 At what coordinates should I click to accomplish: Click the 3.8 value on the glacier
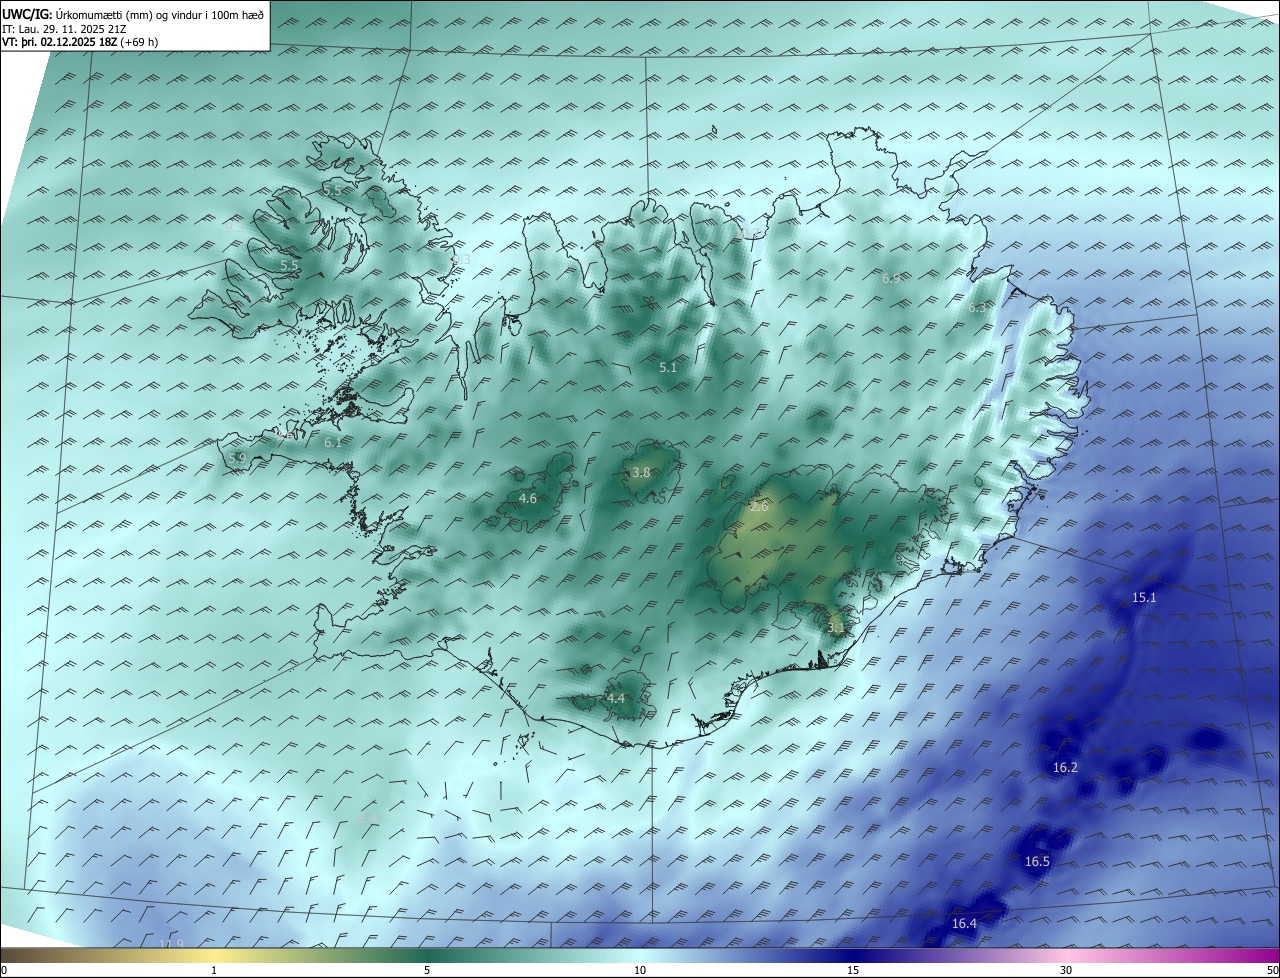[642, 473]
